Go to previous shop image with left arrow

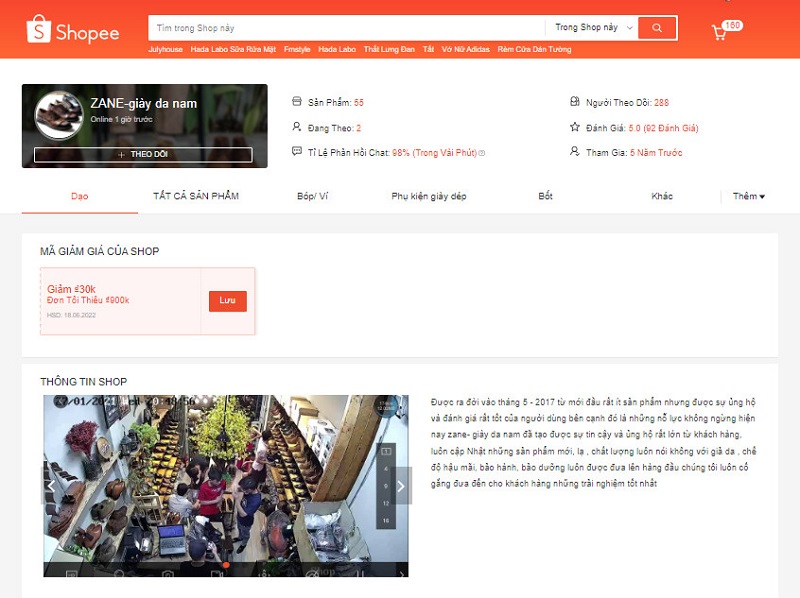[x=50, y=486]
